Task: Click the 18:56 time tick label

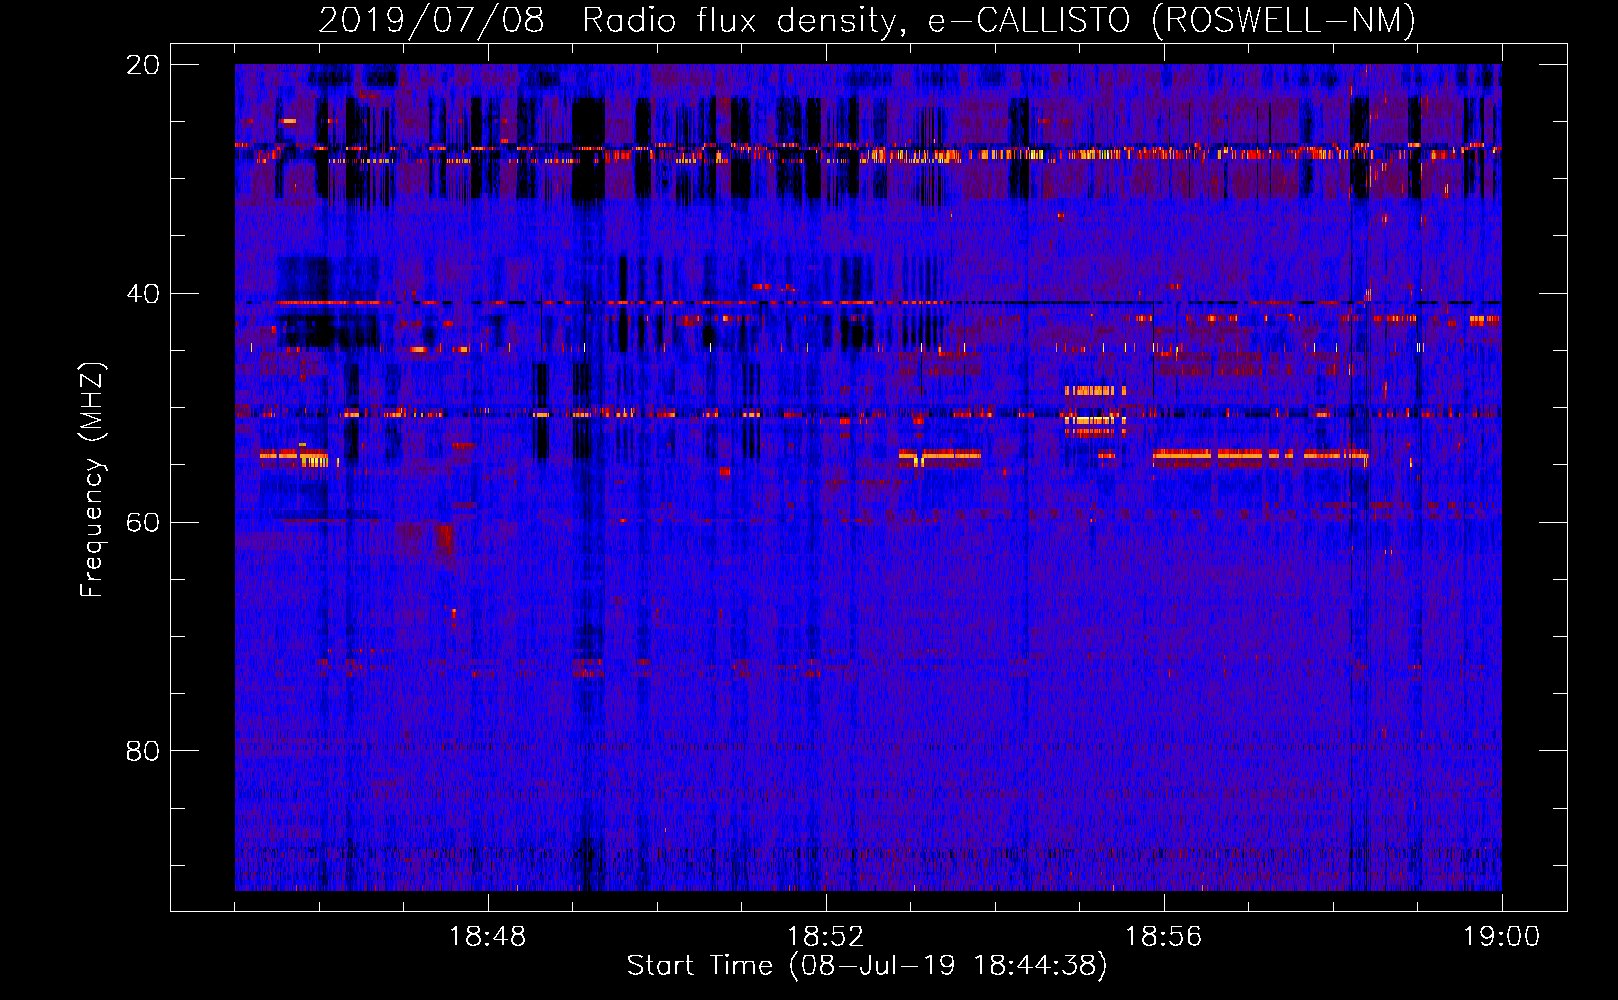Action: pos(1163,937)
